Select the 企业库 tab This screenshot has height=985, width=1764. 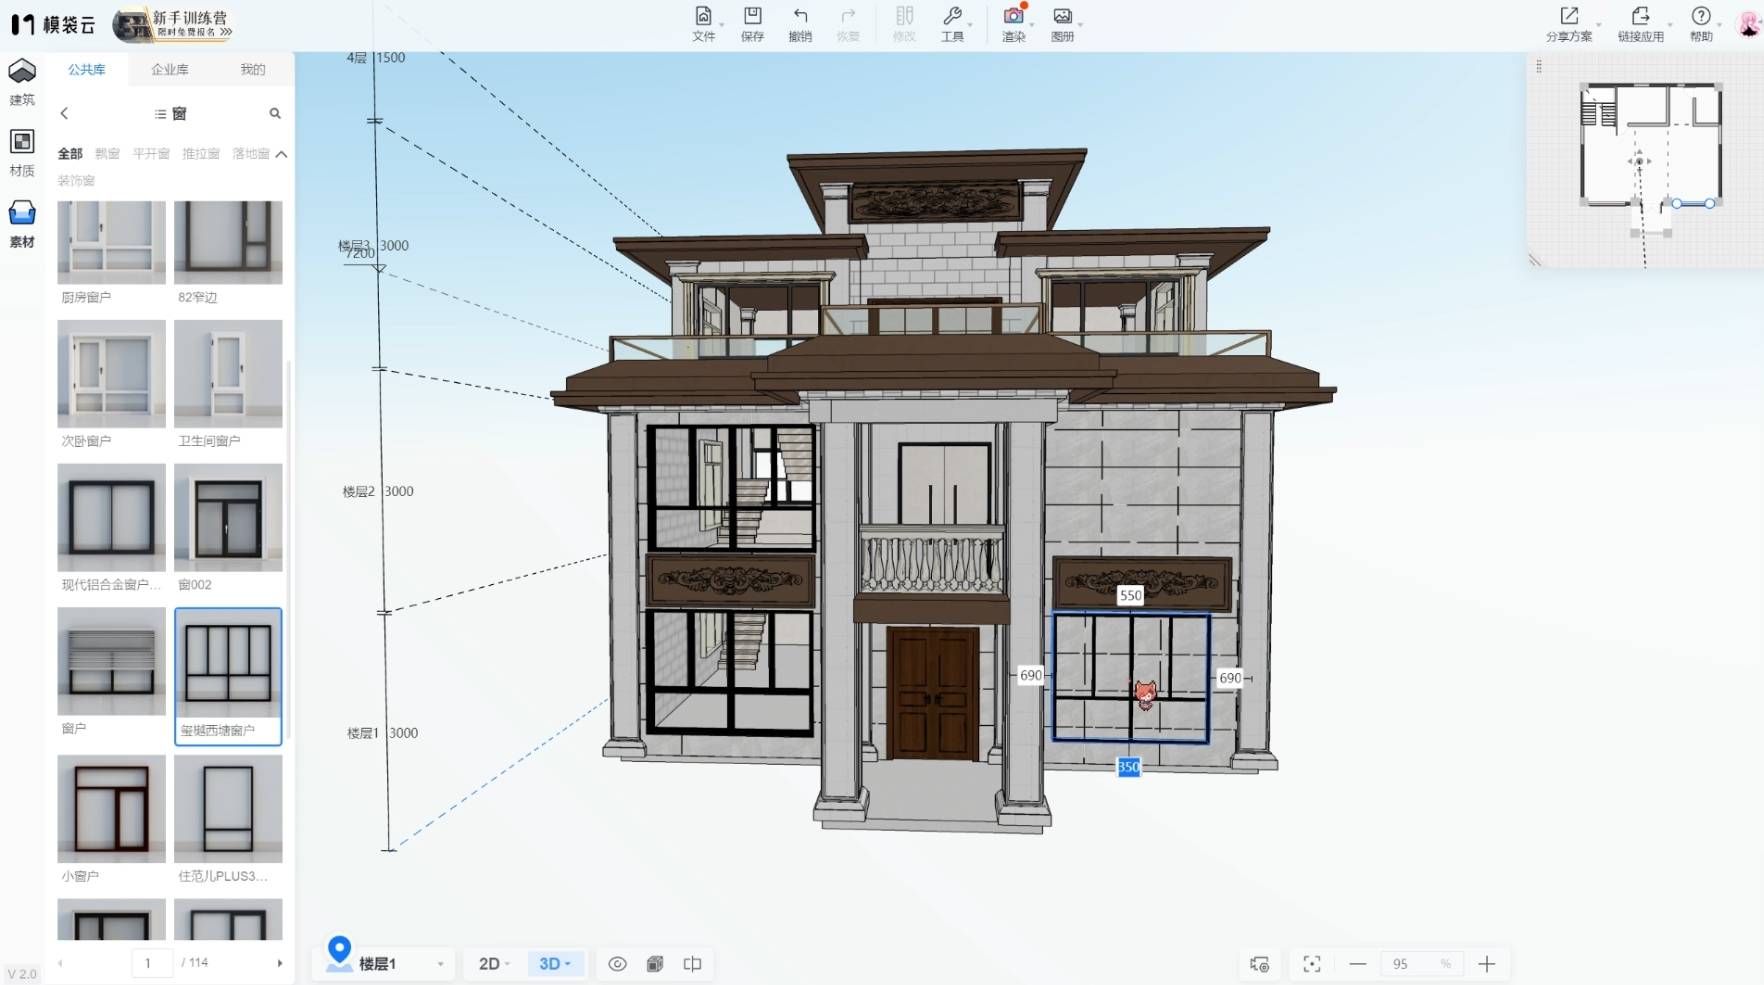pos(170,69)
